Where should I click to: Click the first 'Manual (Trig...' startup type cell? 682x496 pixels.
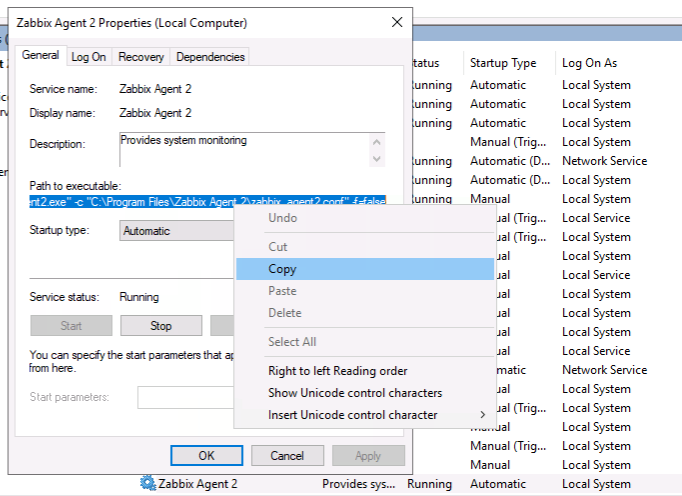[x=508, y=142]
